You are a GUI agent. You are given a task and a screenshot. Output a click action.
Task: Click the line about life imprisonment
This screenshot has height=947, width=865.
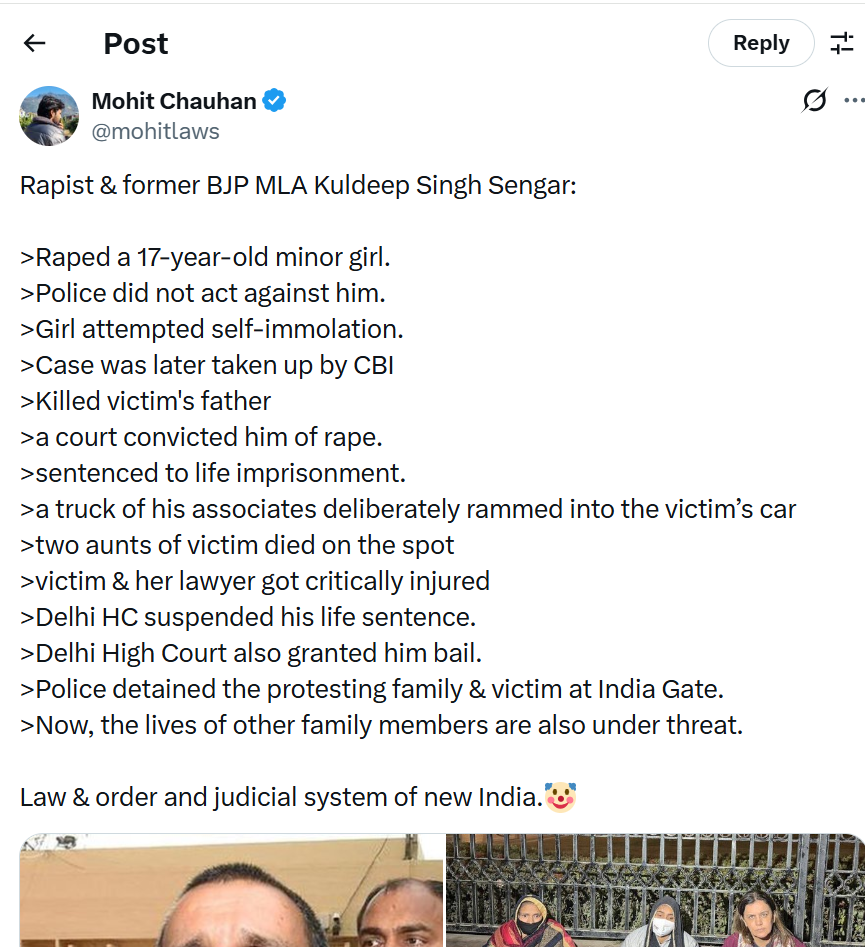(213, 473)
